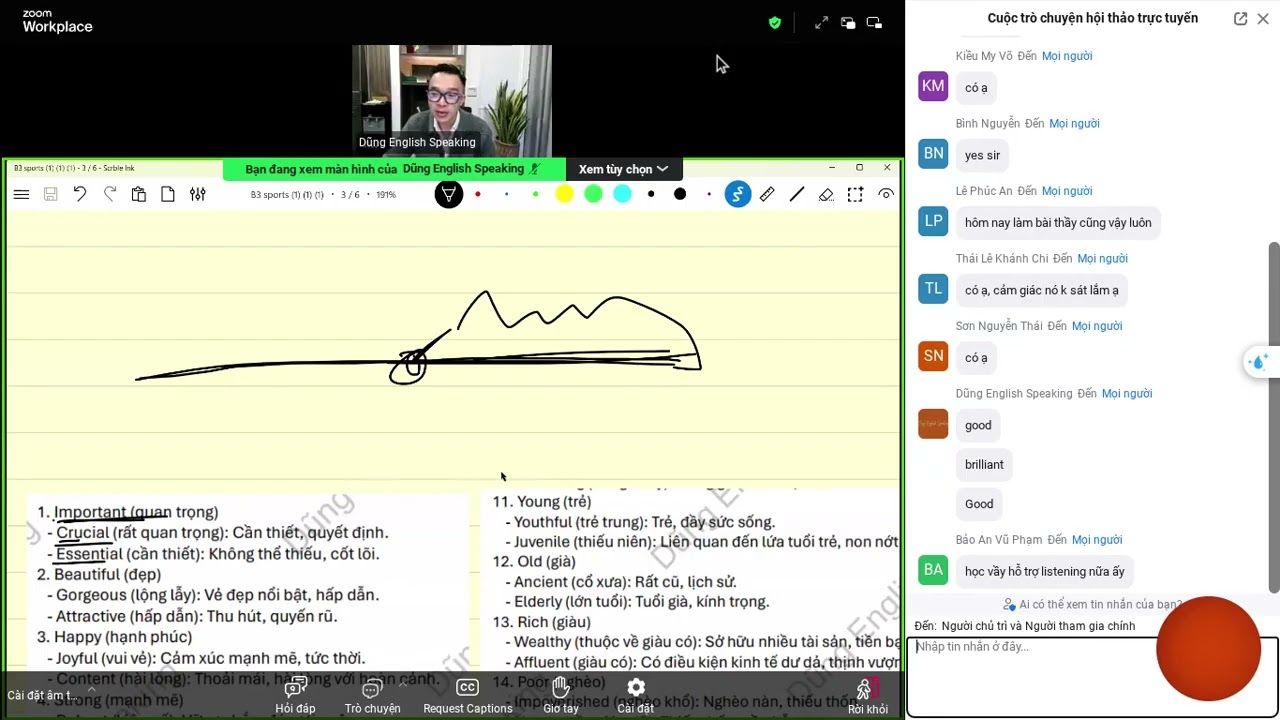Image resolution: width=1280 pixels, height=720 pixels.
Task: Select the black pen tip tool
Action: 449,194
